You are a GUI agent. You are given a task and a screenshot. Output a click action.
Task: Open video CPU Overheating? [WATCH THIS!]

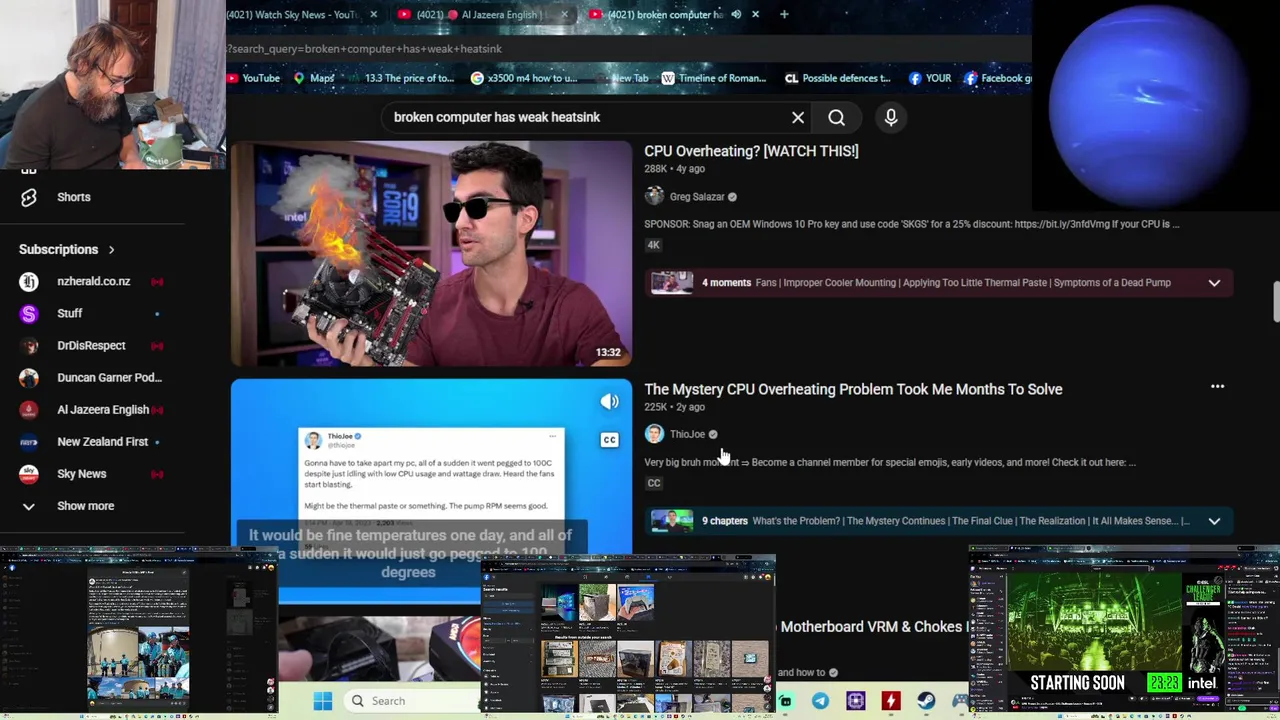click(751, 151)
